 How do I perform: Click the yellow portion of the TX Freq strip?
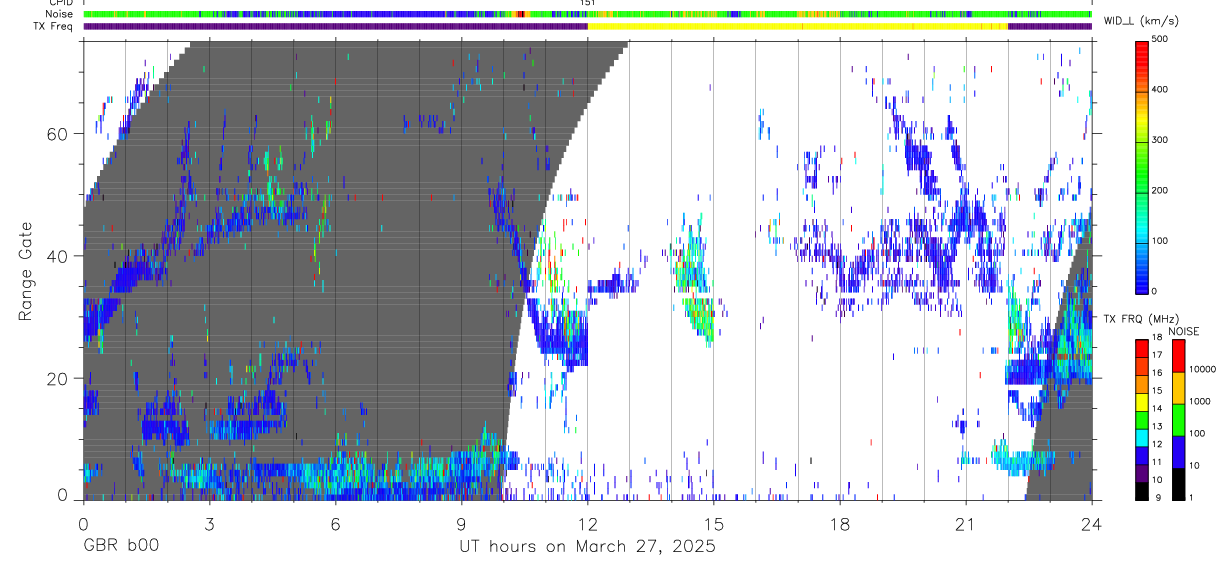(x=798, y=26)
